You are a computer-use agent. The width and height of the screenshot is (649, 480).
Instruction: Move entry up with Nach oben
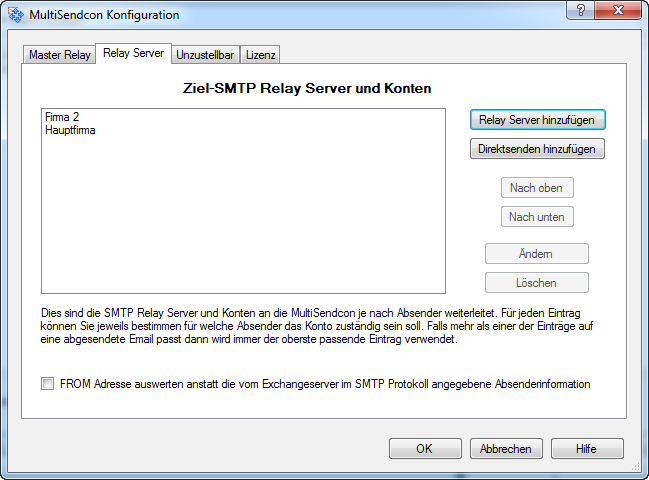537,188
